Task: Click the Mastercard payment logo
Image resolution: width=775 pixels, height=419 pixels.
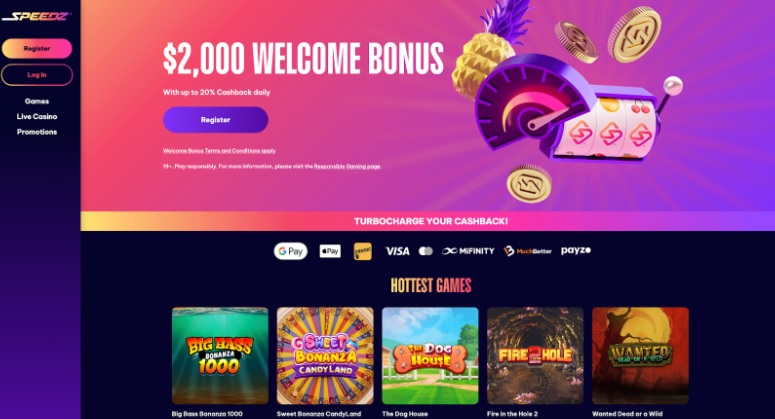Action: [426, 251]
